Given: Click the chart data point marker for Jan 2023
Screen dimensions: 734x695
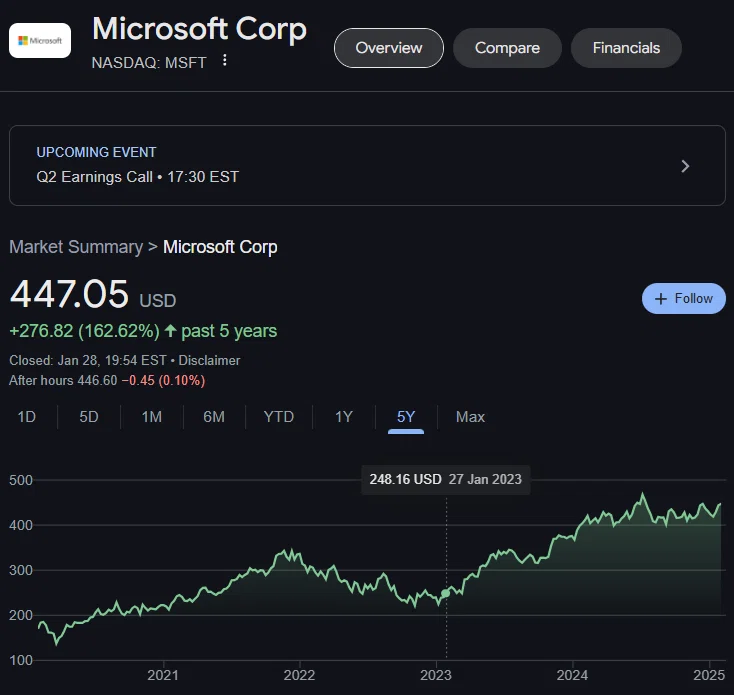Looking at the screenshot, I should pyautogui.click(x=446, y=593).
